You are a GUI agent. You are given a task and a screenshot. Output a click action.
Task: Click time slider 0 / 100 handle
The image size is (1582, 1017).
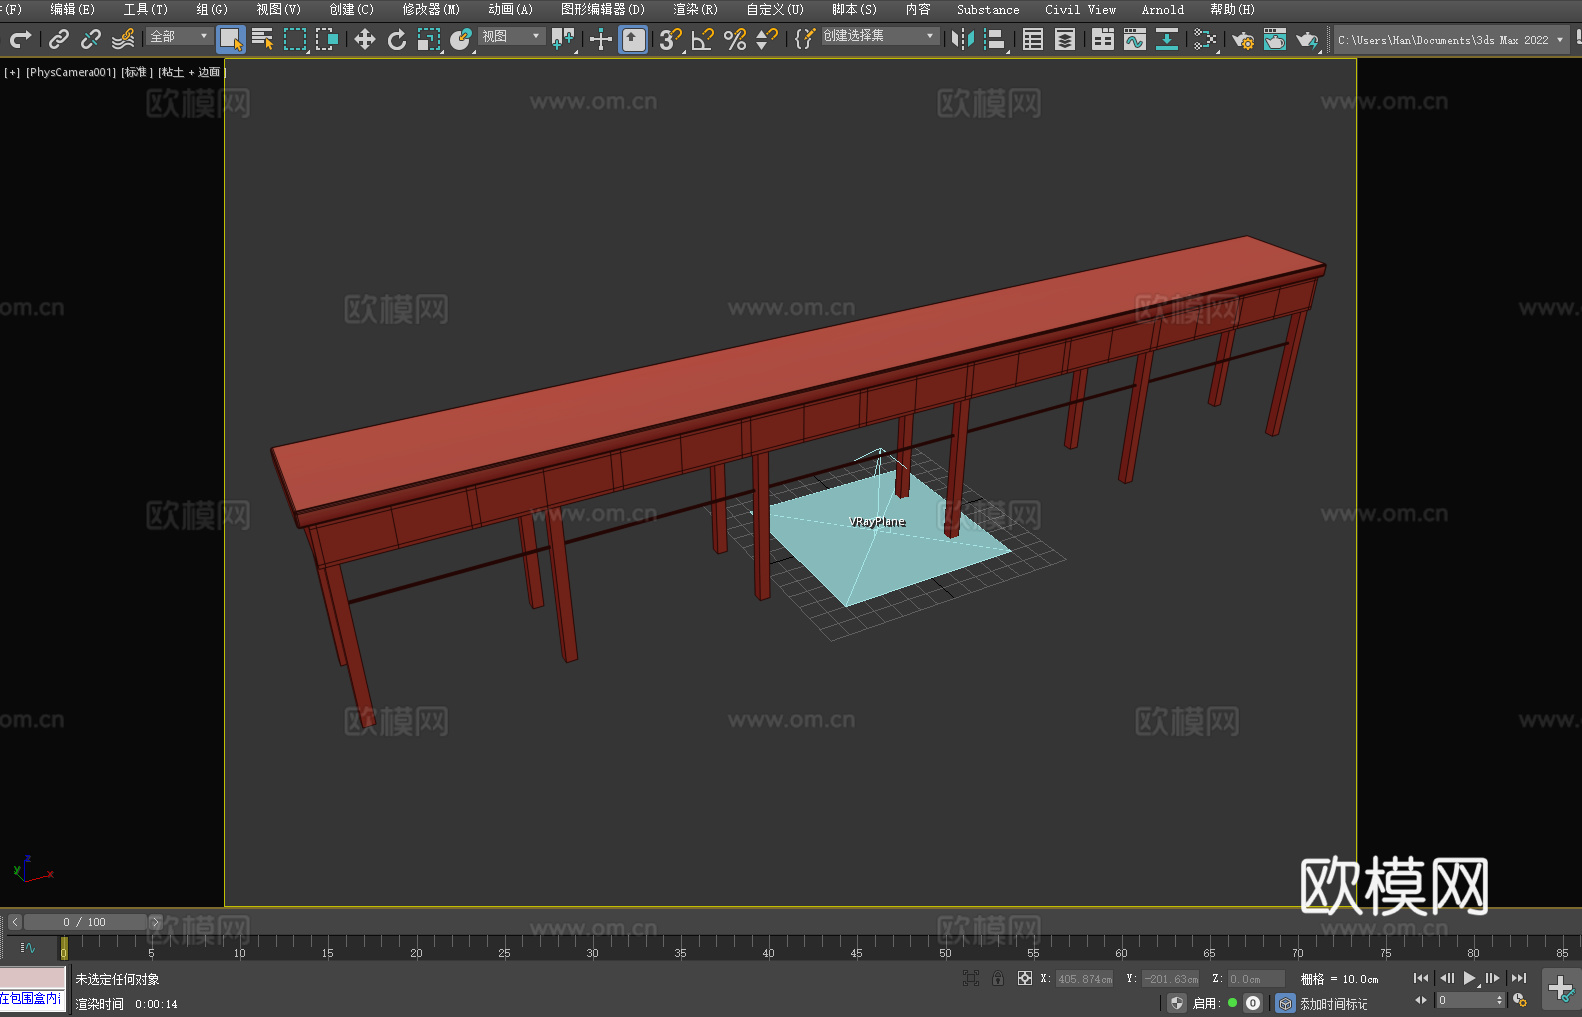tap(85, 922)
